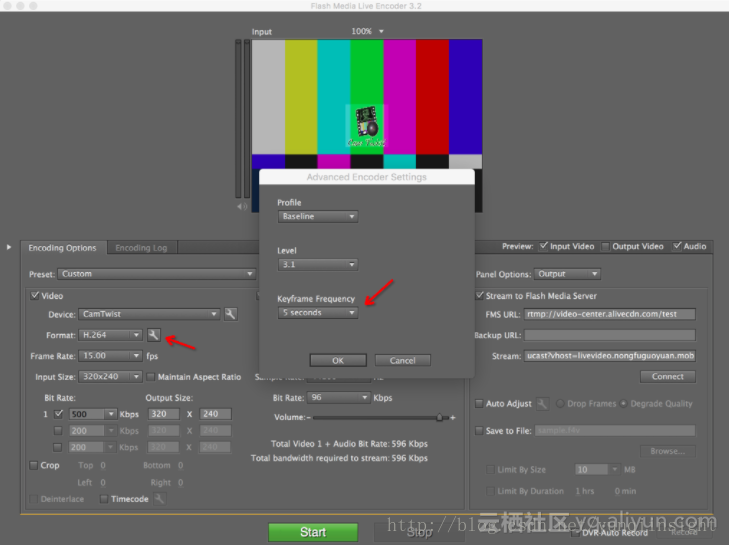
Task: Click the Backup URL input field
Action: tap(610, 335)
